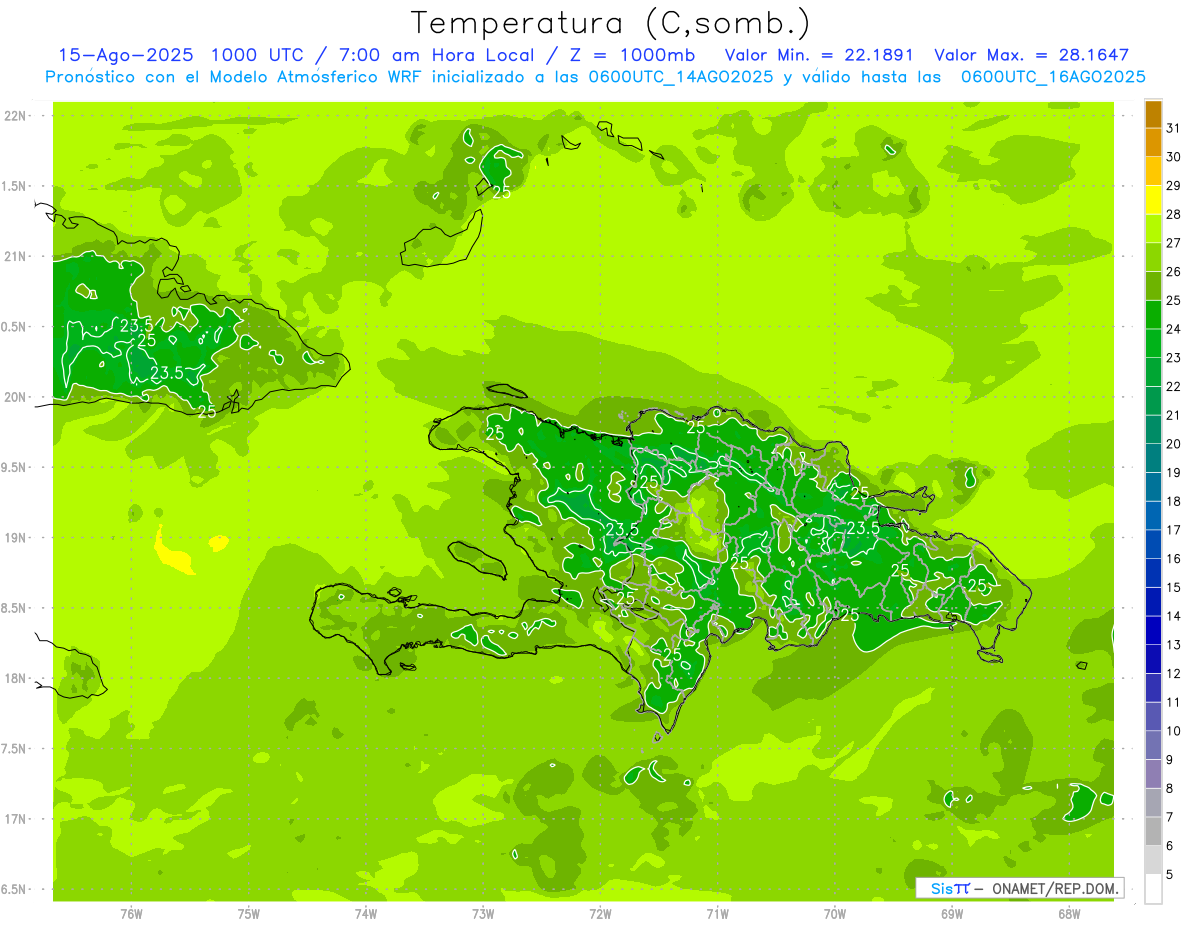The image size is (1200, 927).
Task: Click latitude axis label '17N'
Action: (17, 819)
